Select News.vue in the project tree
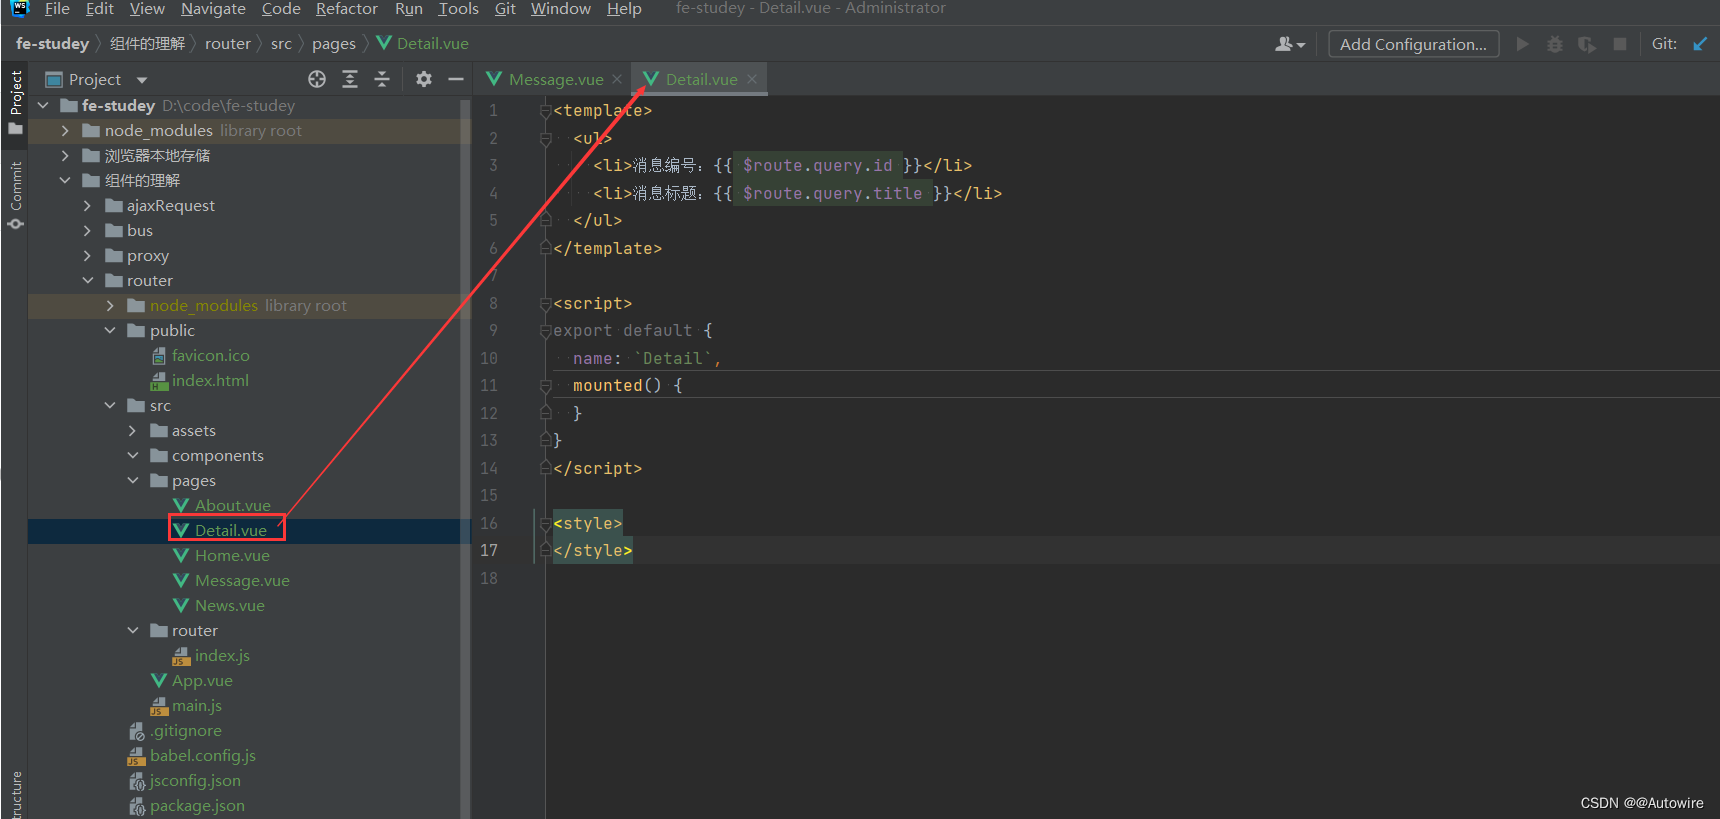 [x=229, y=605]
